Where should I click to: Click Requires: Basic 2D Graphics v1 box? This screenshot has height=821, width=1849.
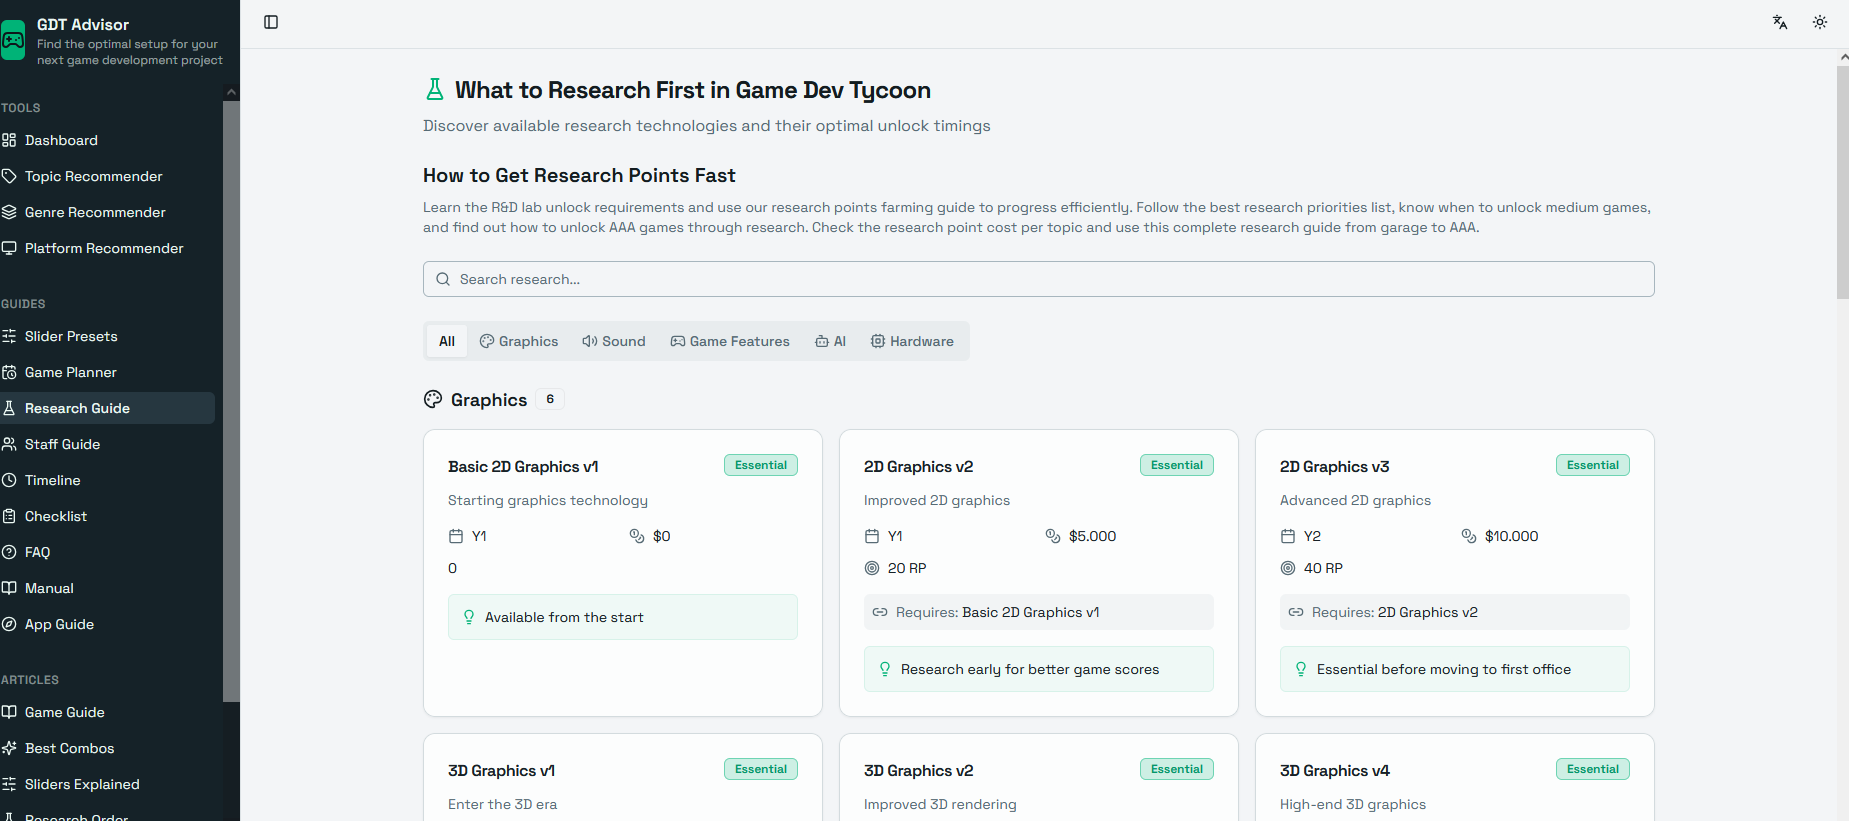click(1039, 612)
